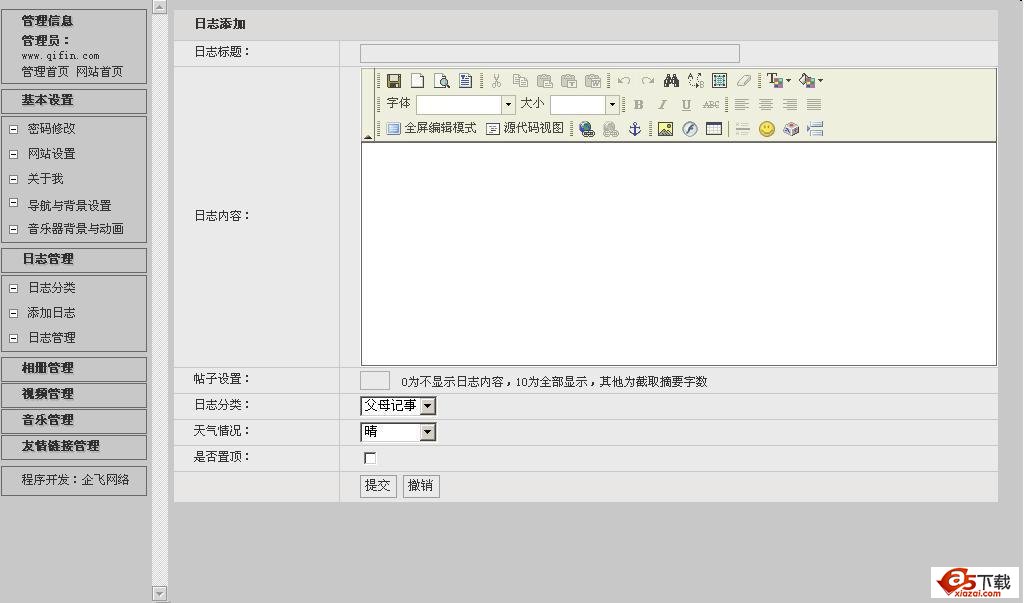Insert table icon
Viewport: 1024px width, 603px height.
point(714,129)
